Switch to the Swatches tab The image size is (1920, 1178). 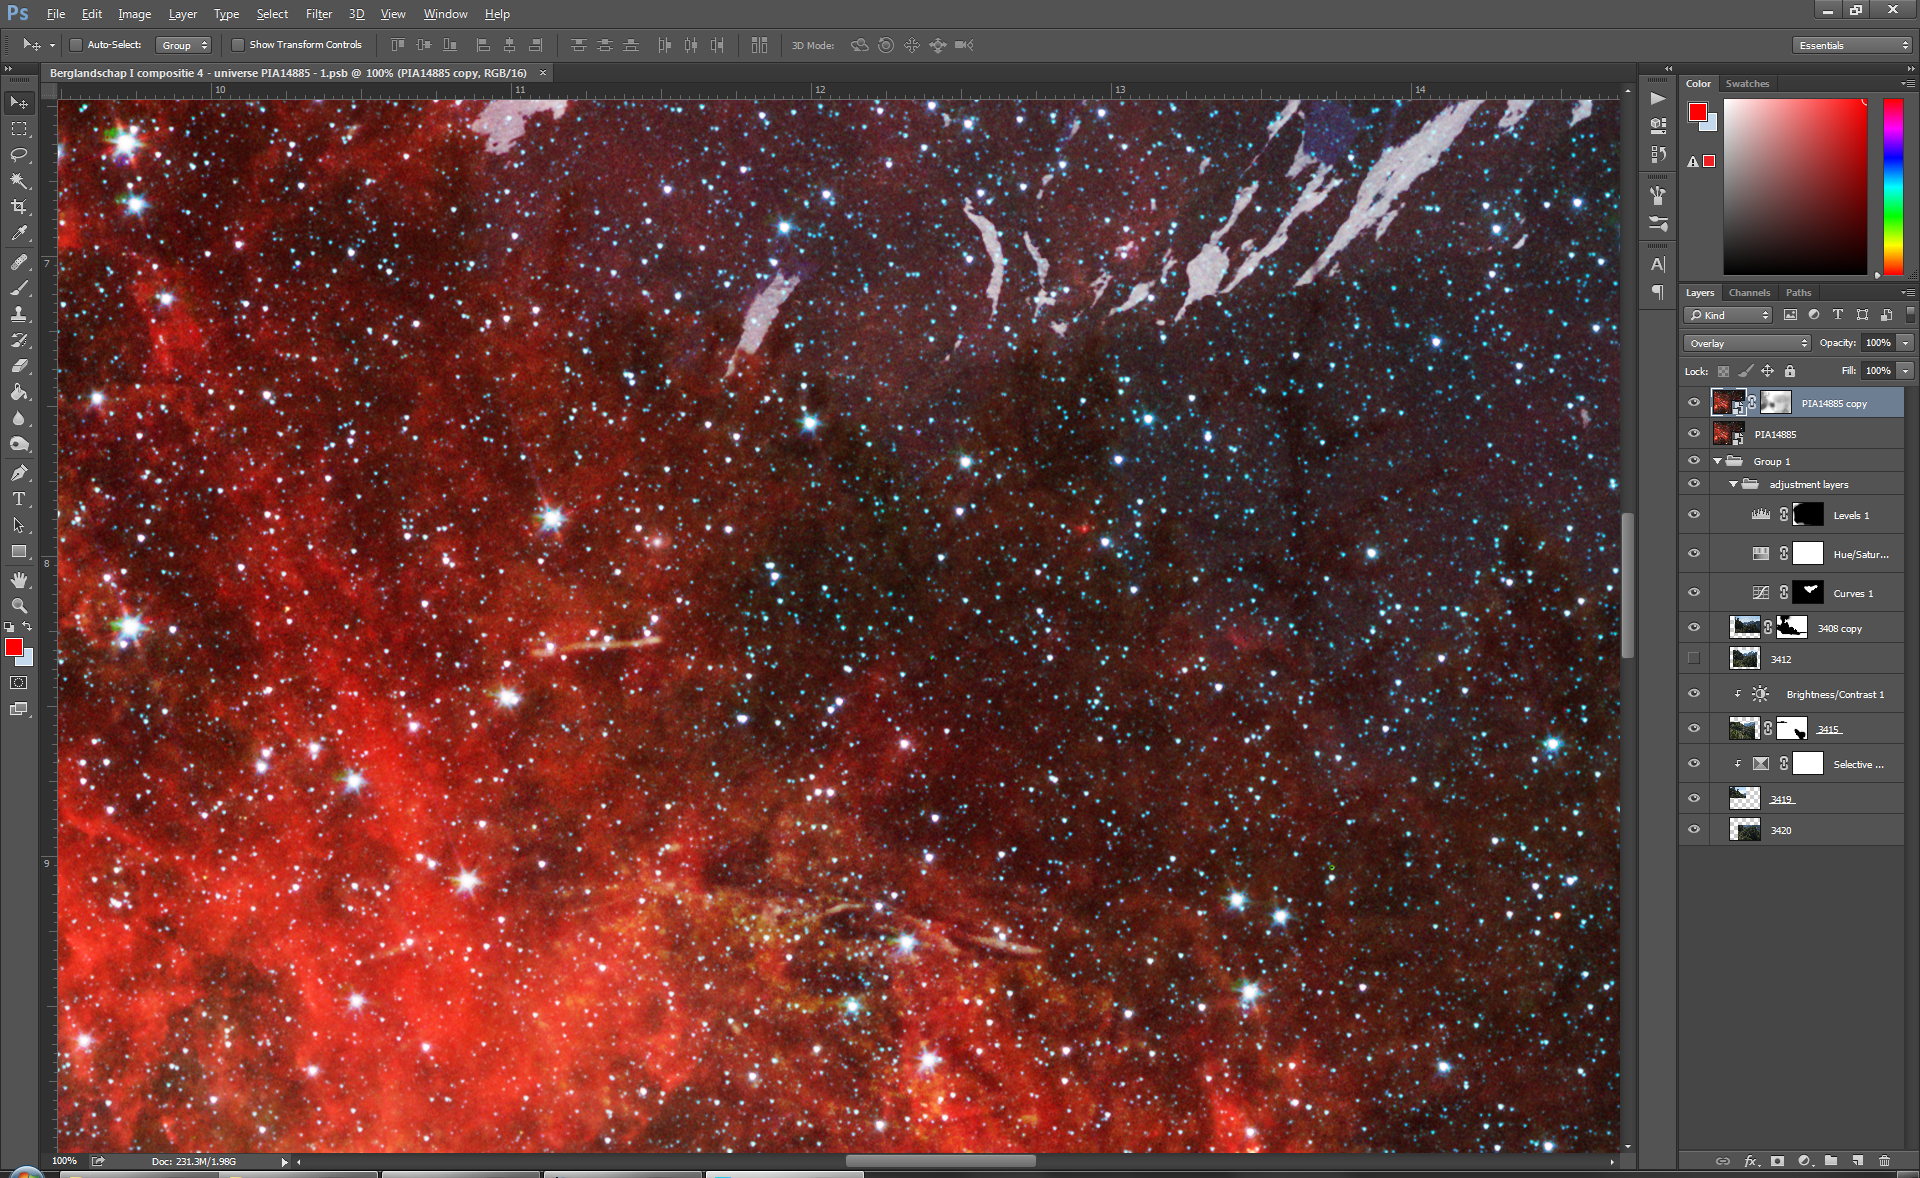1747,84
